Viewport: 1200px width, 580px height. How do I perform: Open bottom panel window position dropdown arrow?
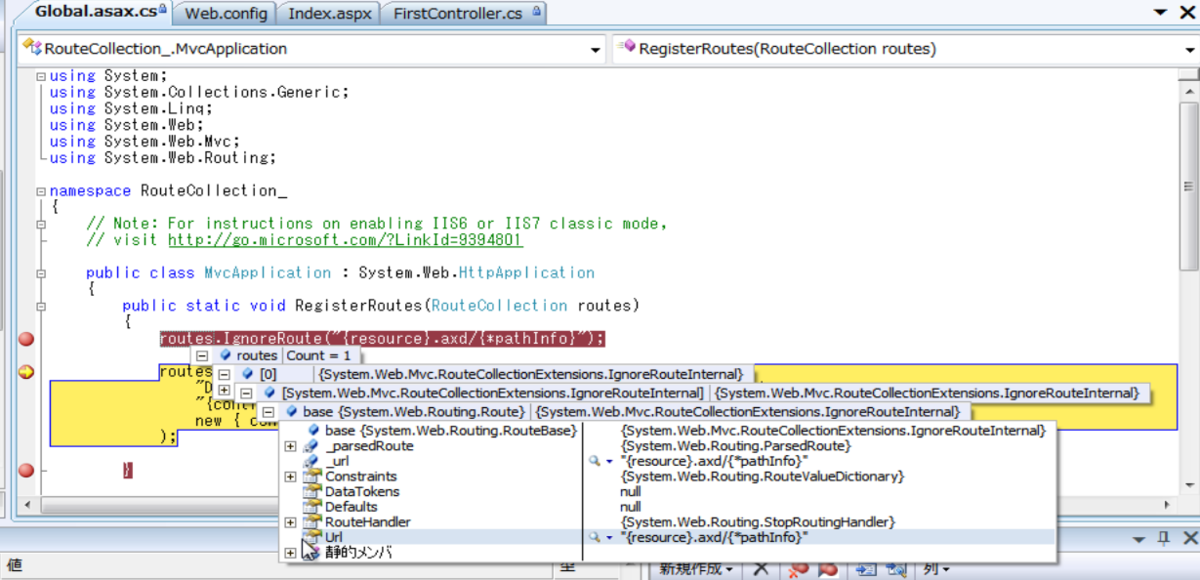pos(1140,538)
